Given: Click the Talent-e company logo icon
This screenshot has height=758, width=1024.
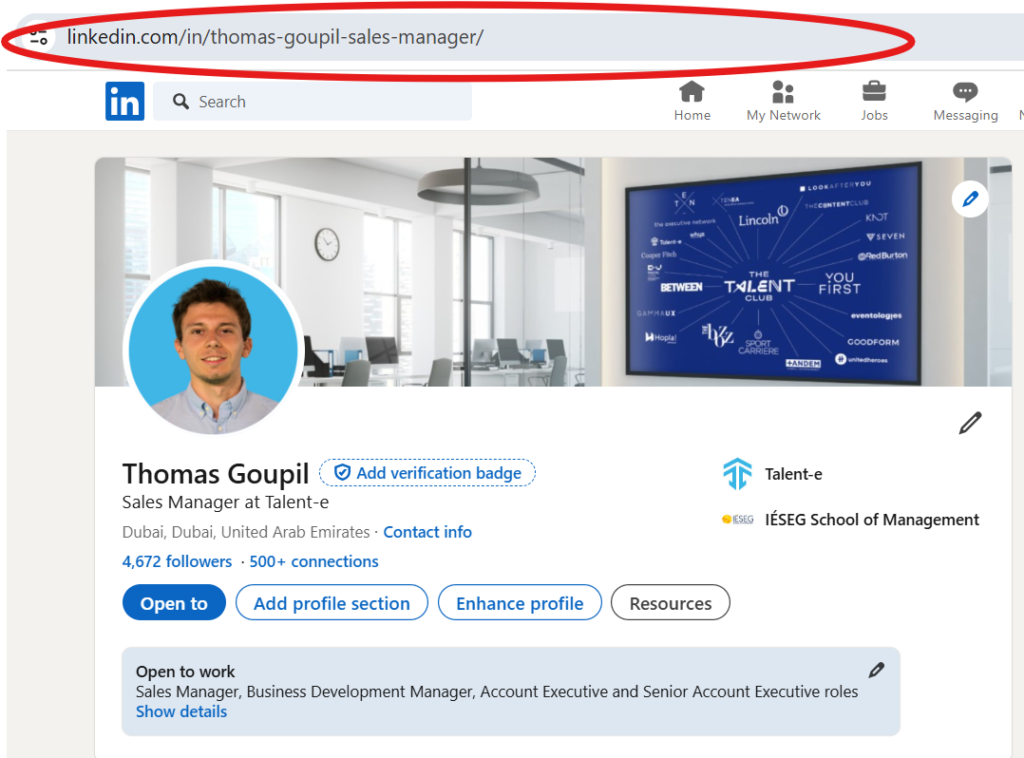Looking at the screenshot, I should click(737, 474).
